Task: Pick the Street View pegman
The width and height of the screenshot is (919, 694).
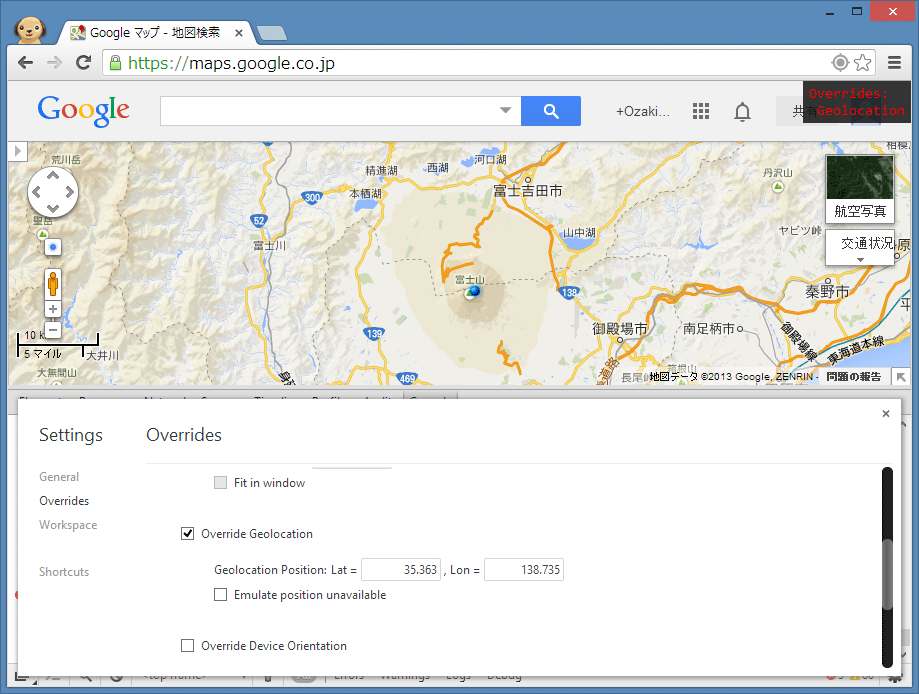Action: (x=53, y=284)
